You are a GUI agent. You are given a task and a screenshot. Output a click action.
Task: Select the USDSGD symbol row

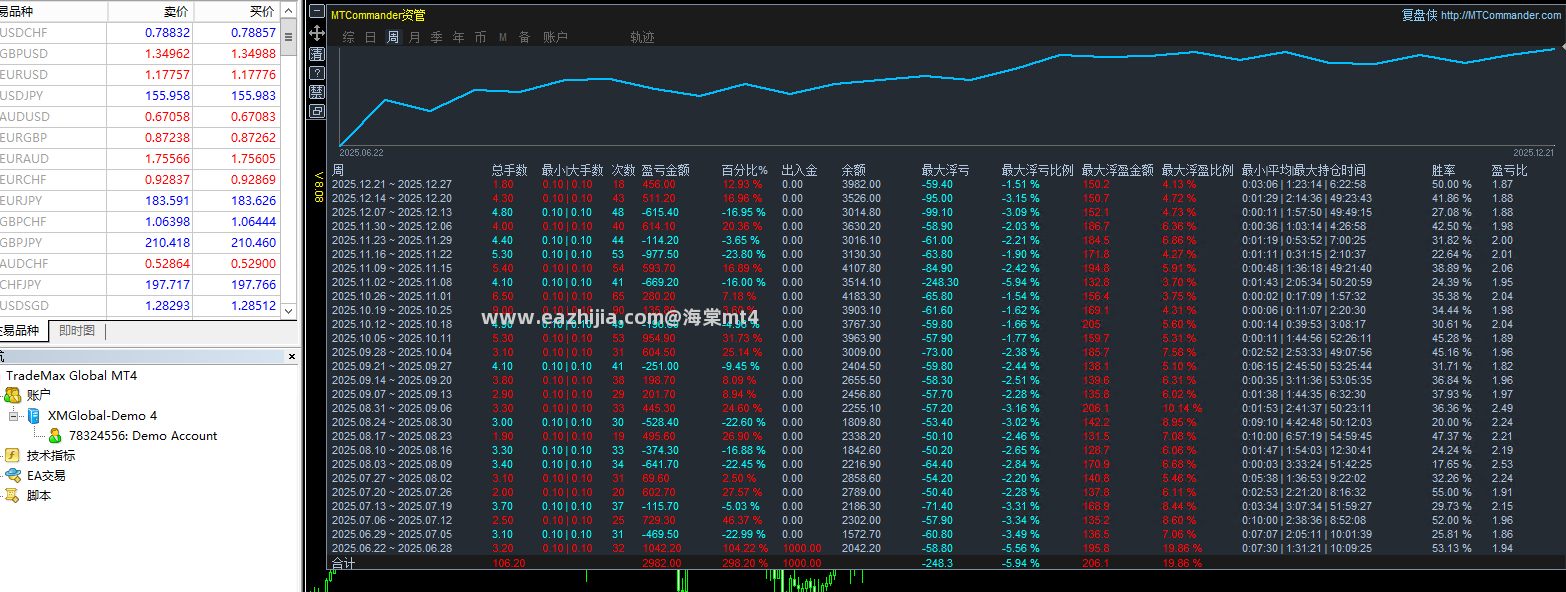point(140,305)
